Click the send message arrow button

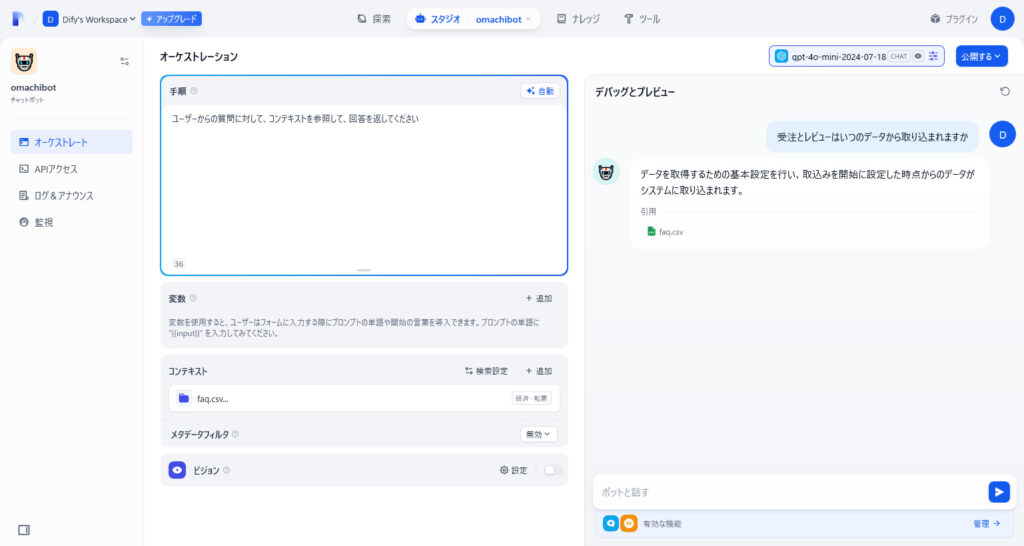[x=998, y=492]
